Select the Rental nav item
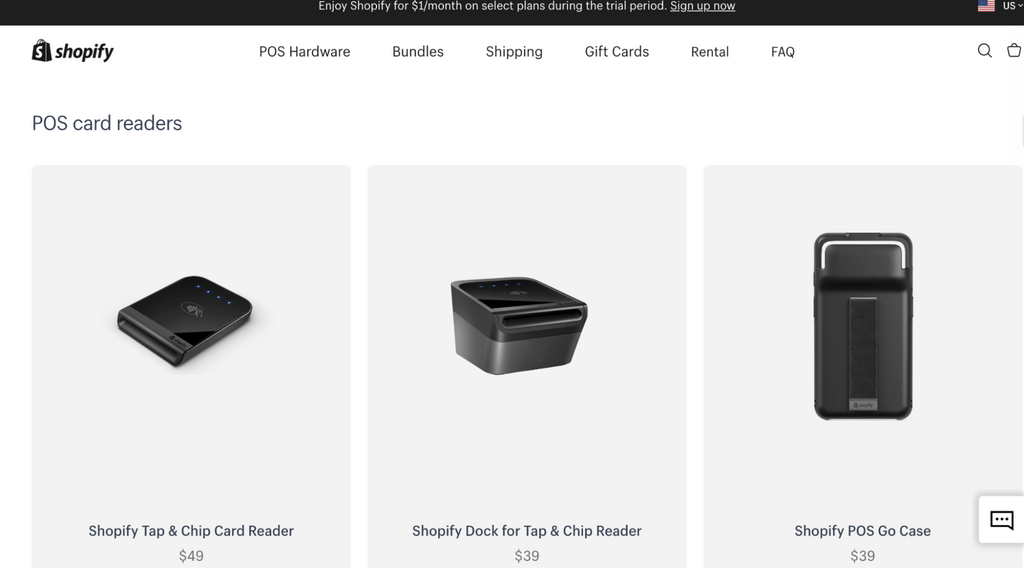The image size is (1024, 568). pos(710,52)
